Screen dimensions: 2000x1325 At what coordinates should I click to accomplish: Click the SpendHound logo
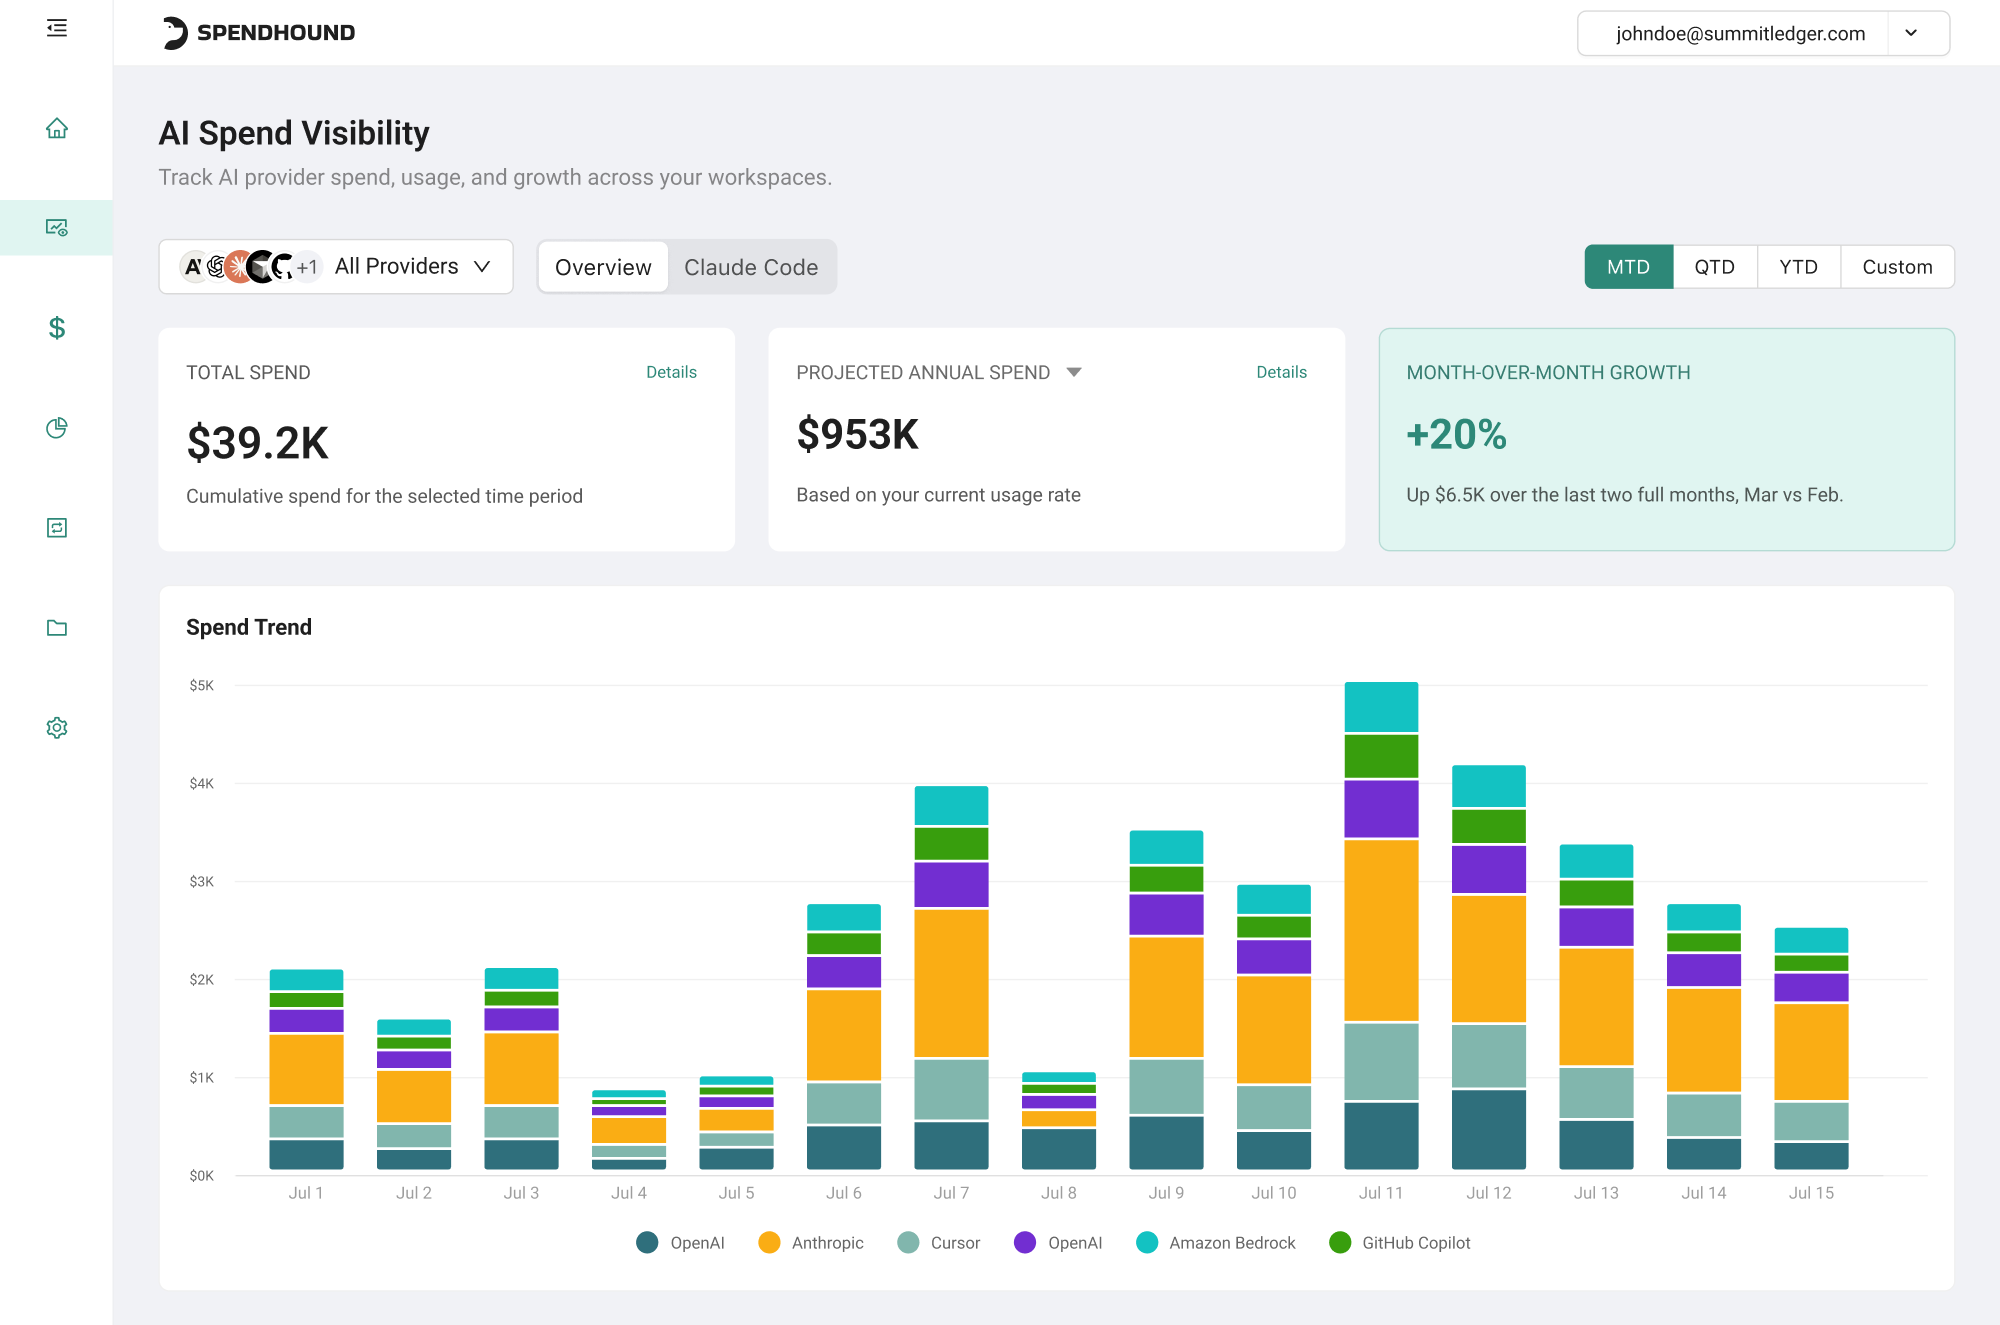coord(259,33)
